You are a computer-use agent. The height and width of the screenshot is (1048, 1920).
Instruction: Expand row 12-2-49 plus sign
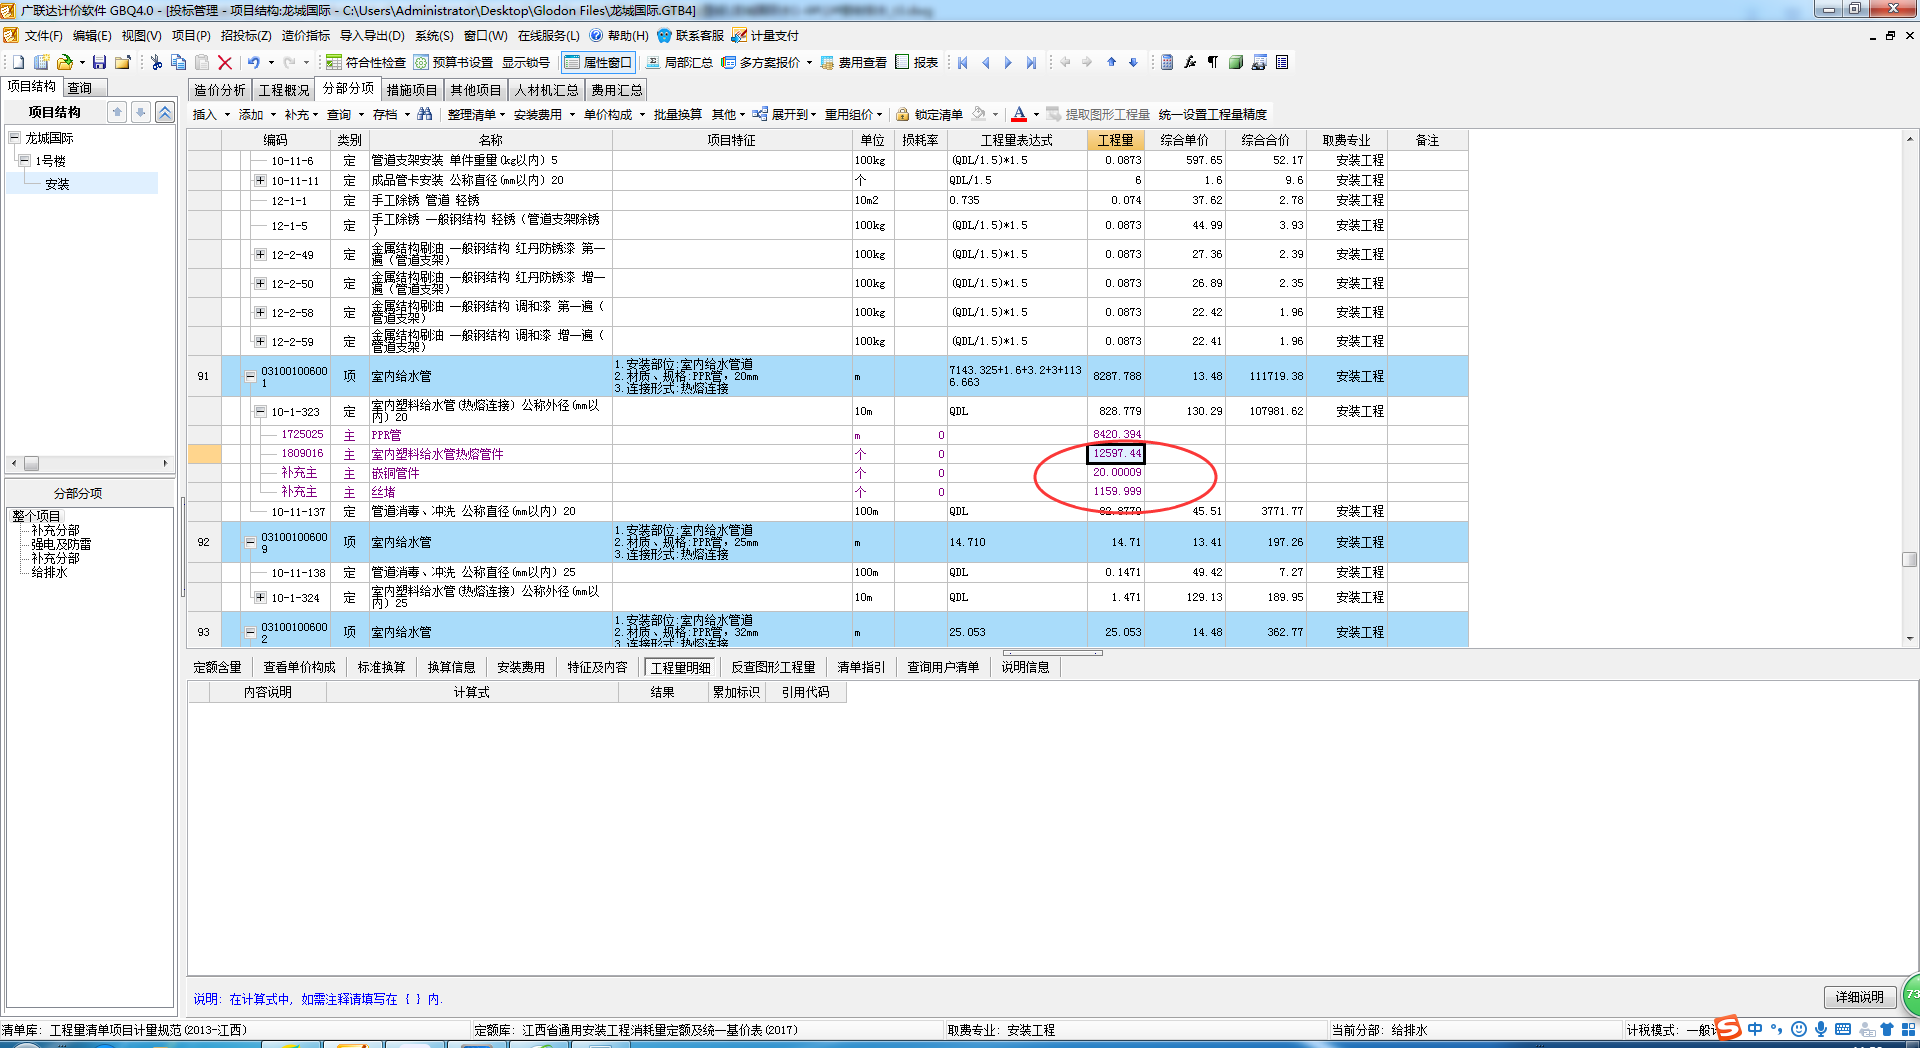tap(260, 254)
